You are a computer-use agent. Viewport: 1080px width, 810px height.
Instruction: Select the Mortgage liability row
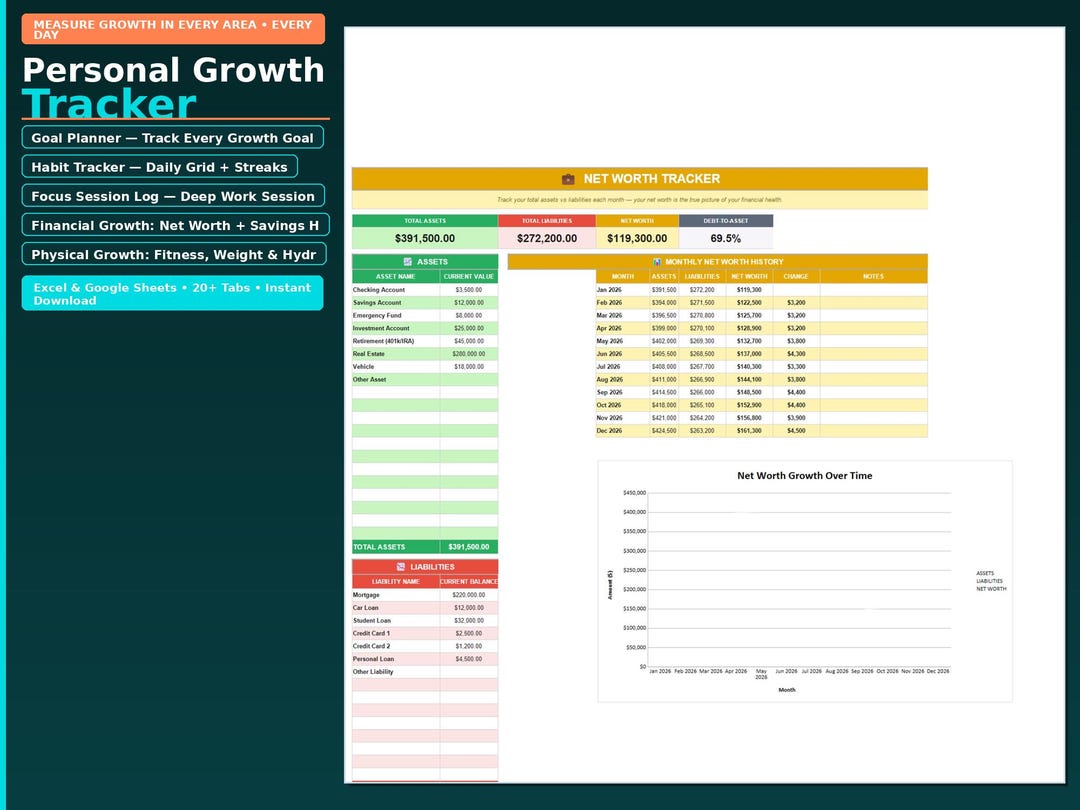(425, 595)
